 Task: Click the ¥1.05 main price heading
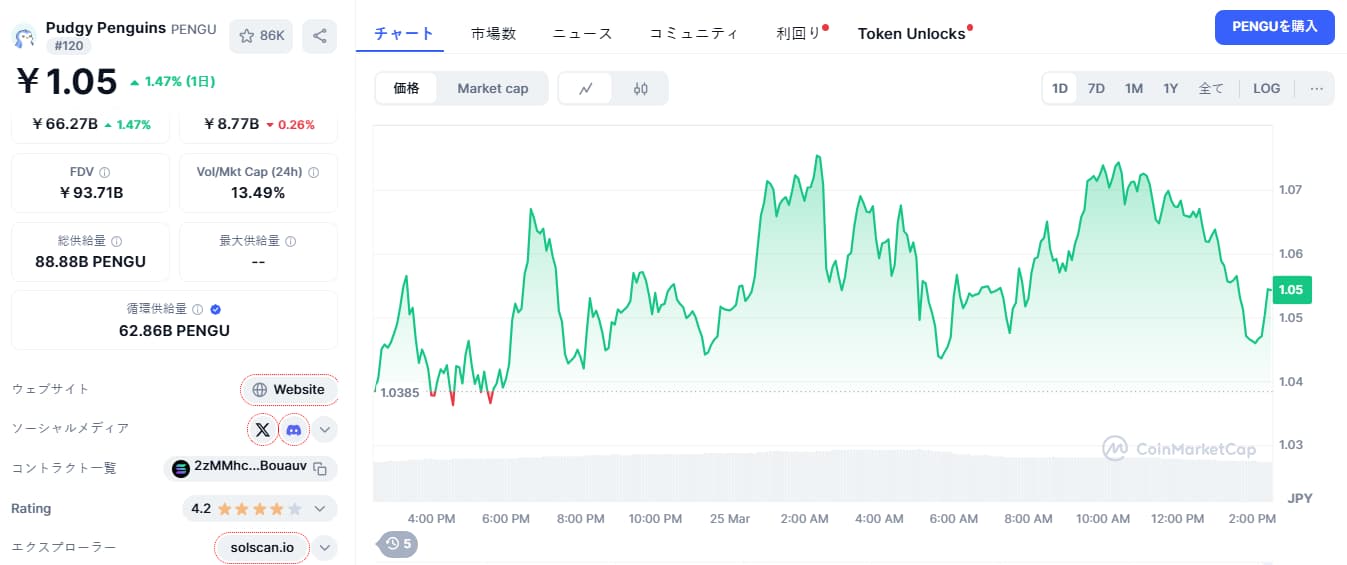click(66, 82)
